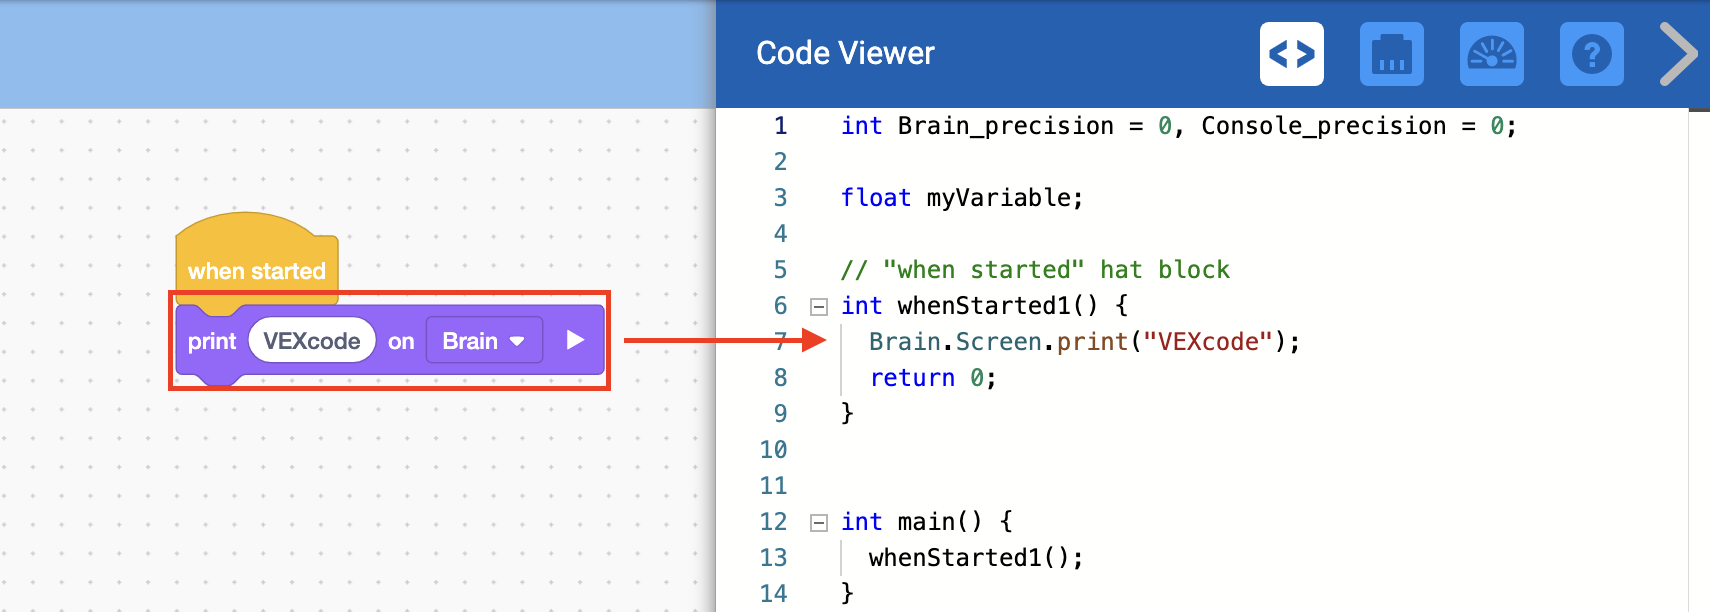The image size is (1710, 612).
Task: Open the Devices port icon
Action: [1391, 54]
